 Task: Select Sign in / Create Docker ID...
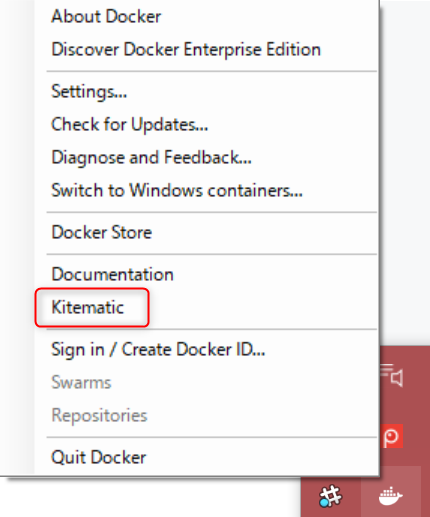(x=158, y=350)
